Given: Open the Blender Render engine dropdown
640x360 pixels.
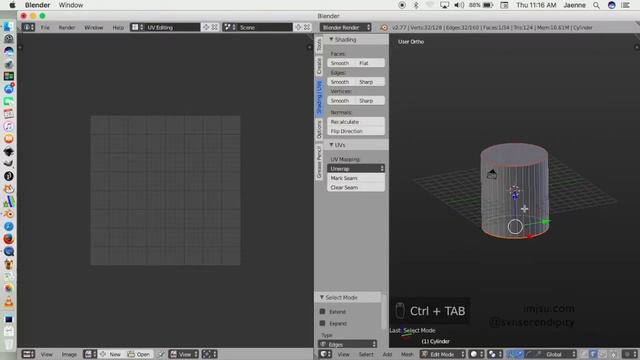Looking at the screenshot, I should click(345, 27).
